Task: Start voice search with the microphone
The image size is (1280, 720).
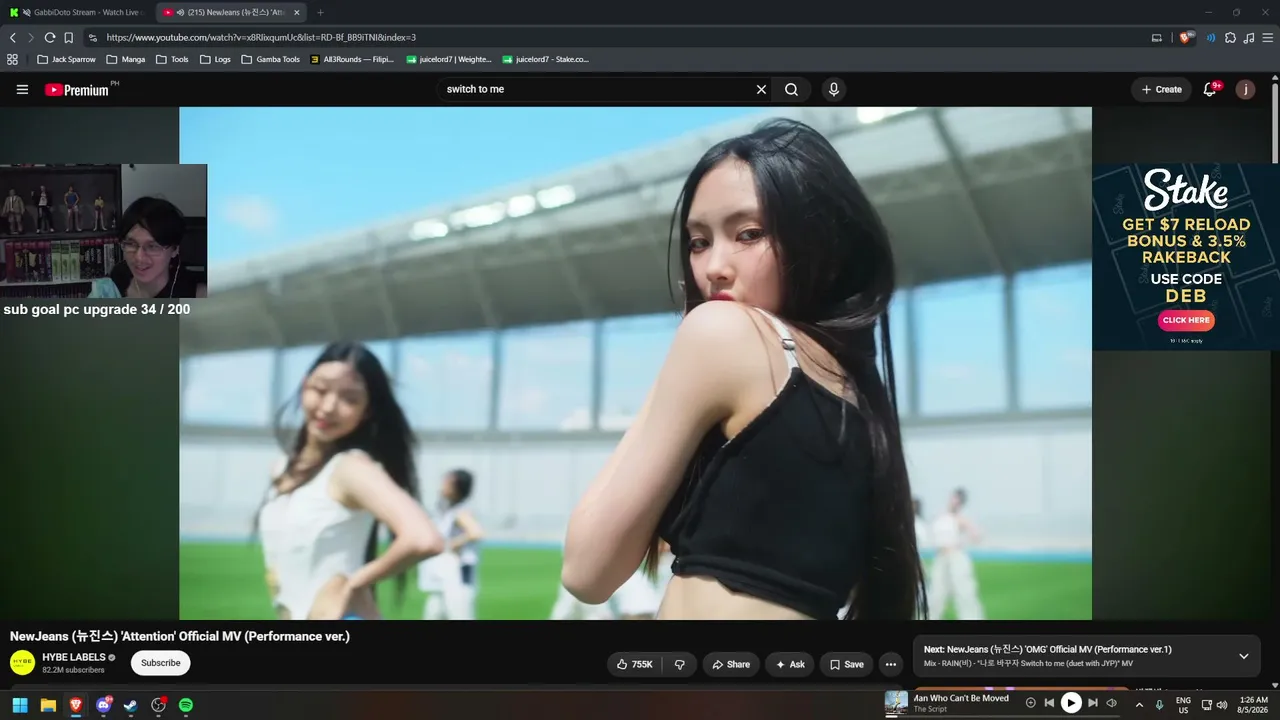Action: (x=833, y=90)
